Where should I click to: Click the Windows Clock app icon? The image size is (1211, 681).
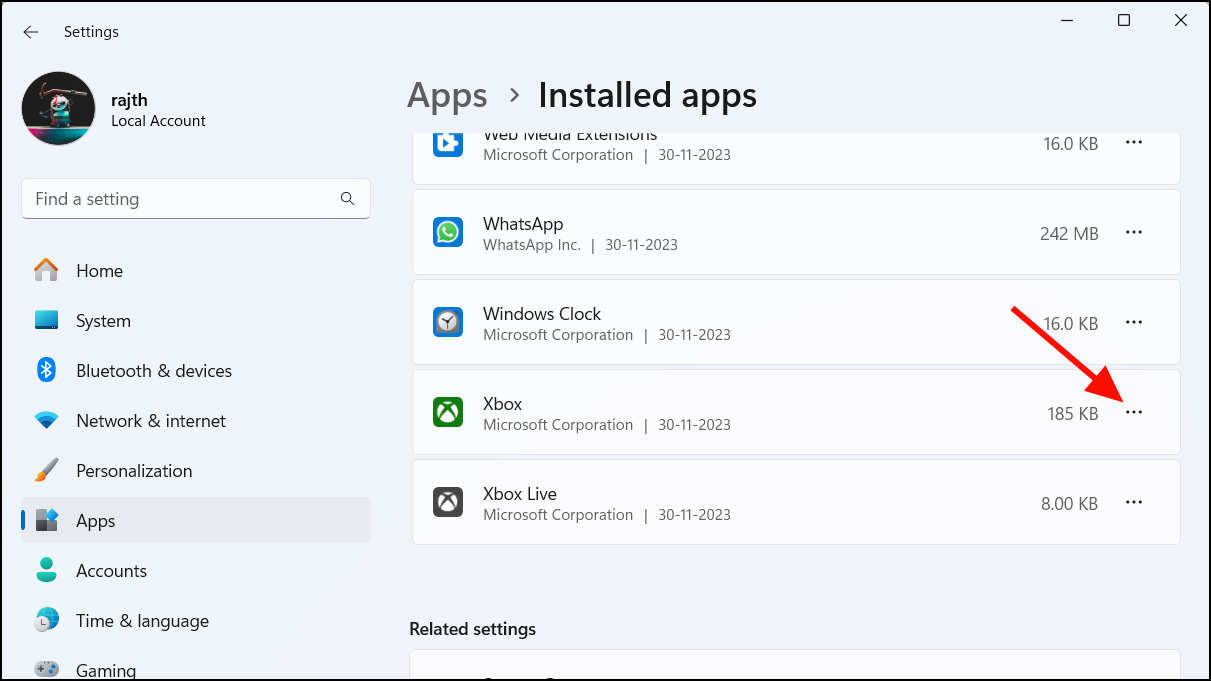[x=448, y=322]
